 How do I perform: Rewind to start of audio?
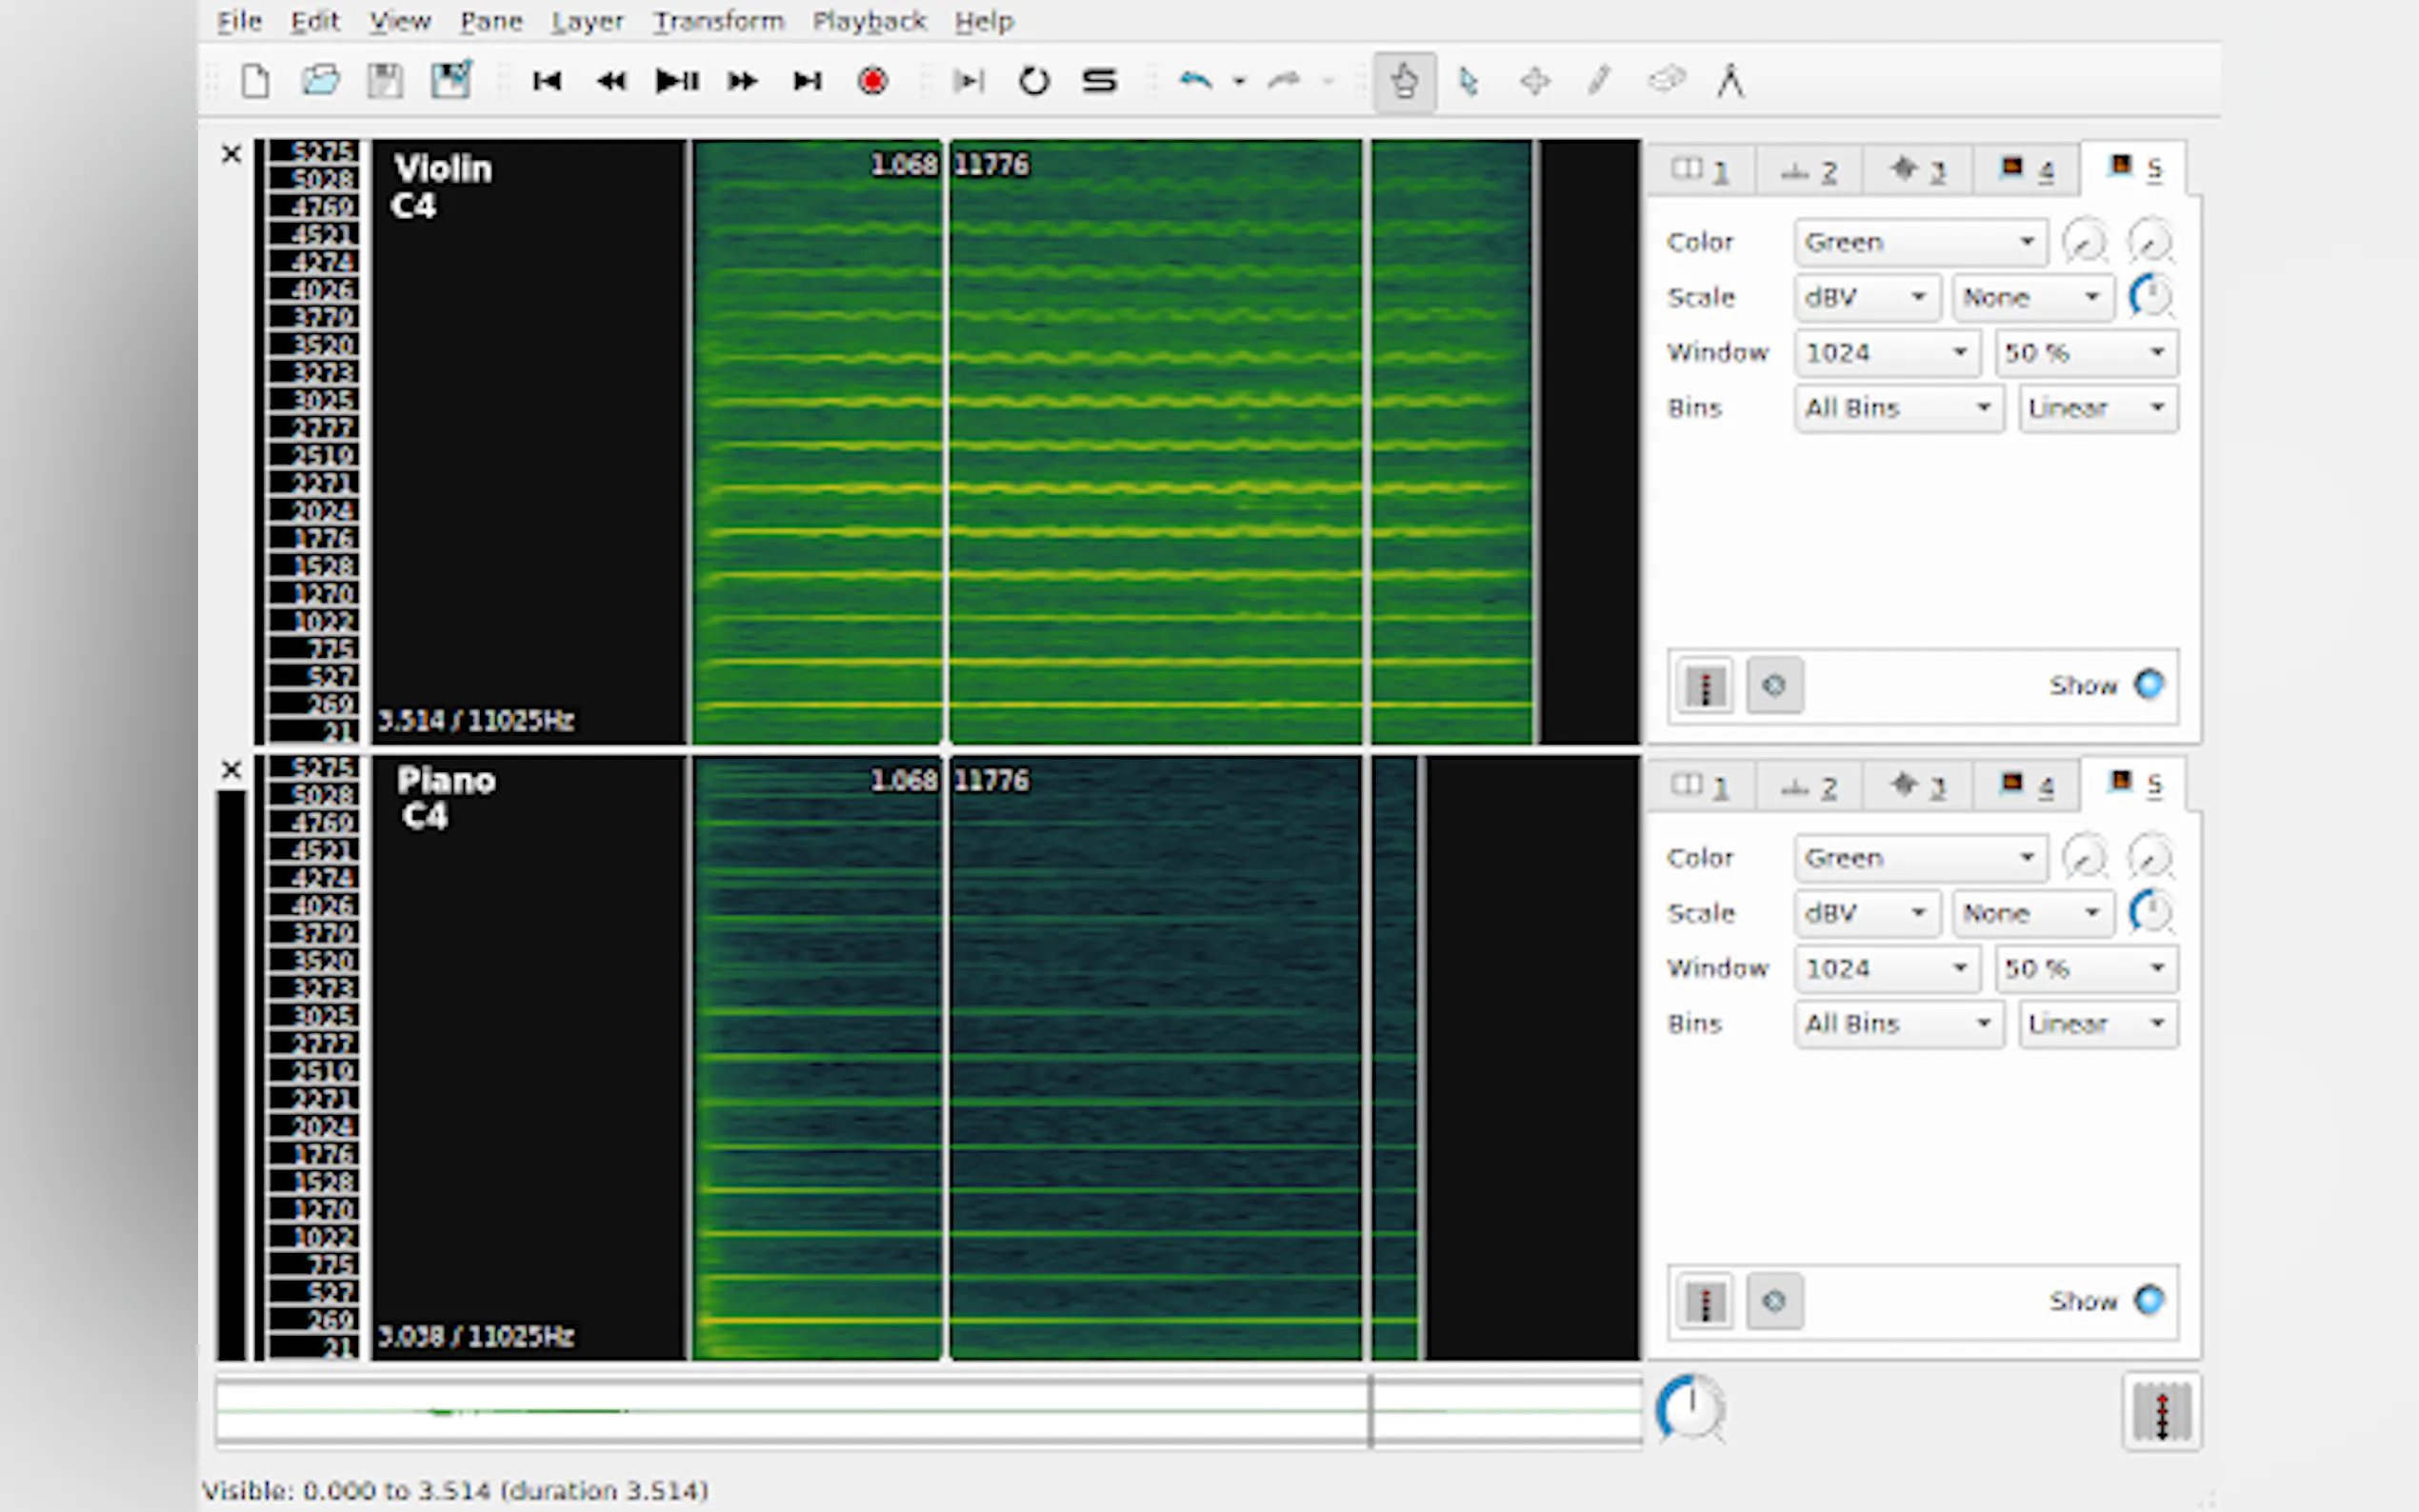tap(547, 81)
